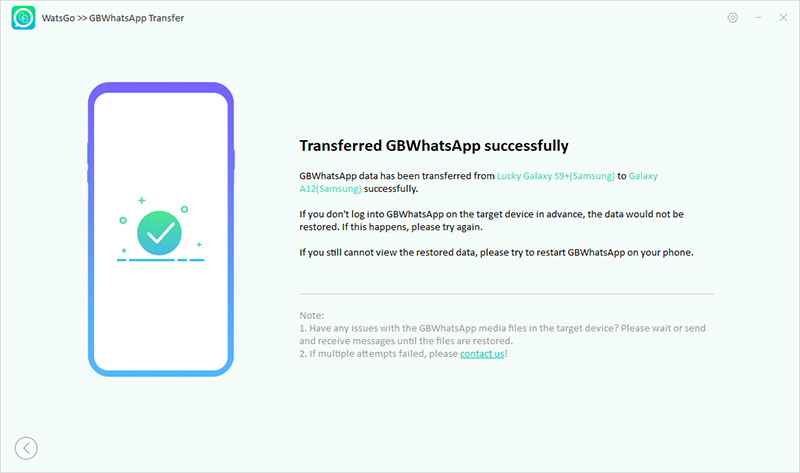Open the settings gear icon
Screen dimensions: 800x473
tap(733, 18)
